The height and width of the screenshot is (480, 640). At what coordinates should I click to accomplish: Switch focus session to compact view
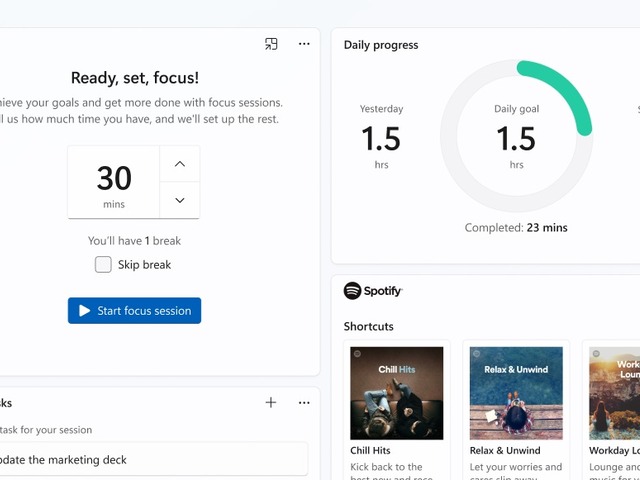coord(271,44)
